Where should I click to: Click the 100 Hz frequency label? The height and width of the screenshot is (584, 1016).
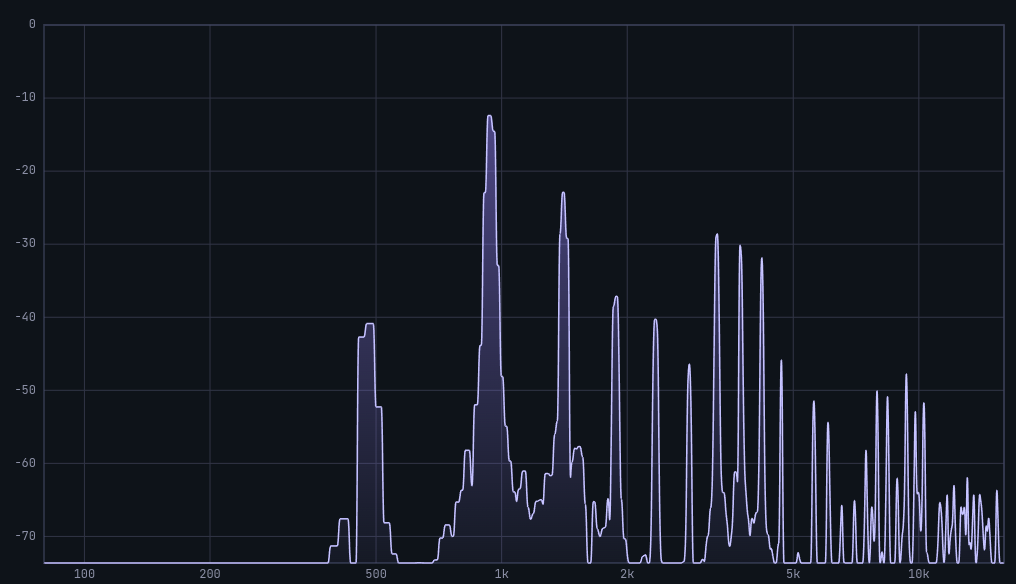click(84, 574)
